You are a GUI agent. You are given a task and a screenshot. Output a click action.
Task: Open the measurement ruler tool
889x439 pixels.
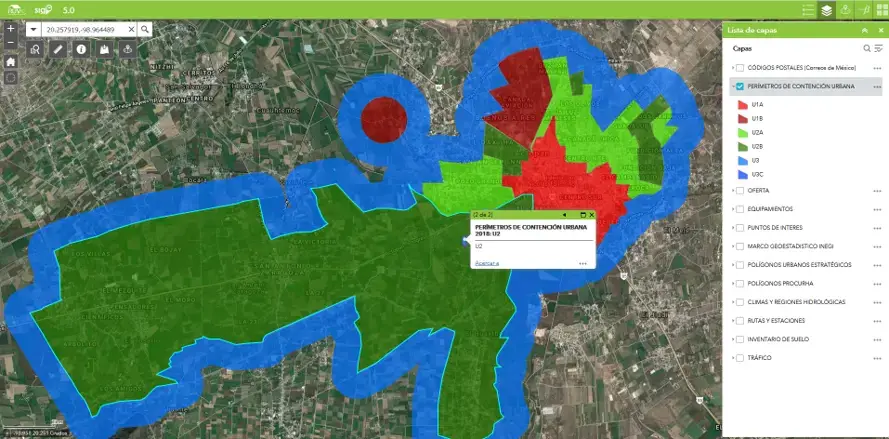(58, 48)
